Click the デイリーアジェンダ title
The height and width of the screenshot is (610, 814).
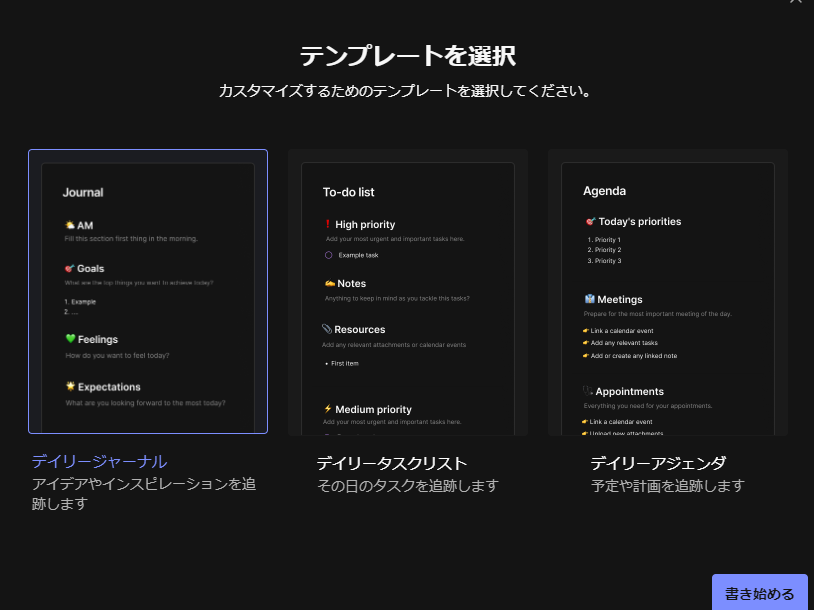[x=658, y=463]
